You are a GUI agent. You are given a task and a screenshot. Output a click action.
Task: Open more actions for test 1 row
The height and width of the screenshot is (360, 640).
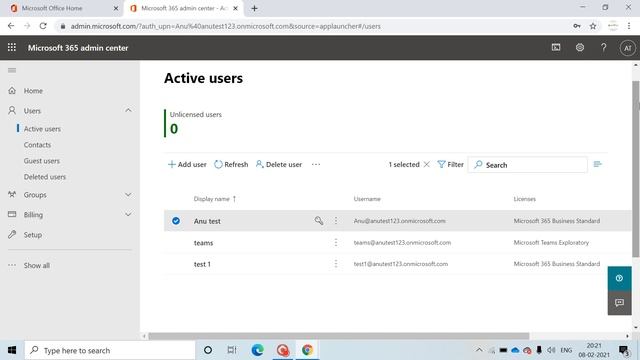point(336,264)
